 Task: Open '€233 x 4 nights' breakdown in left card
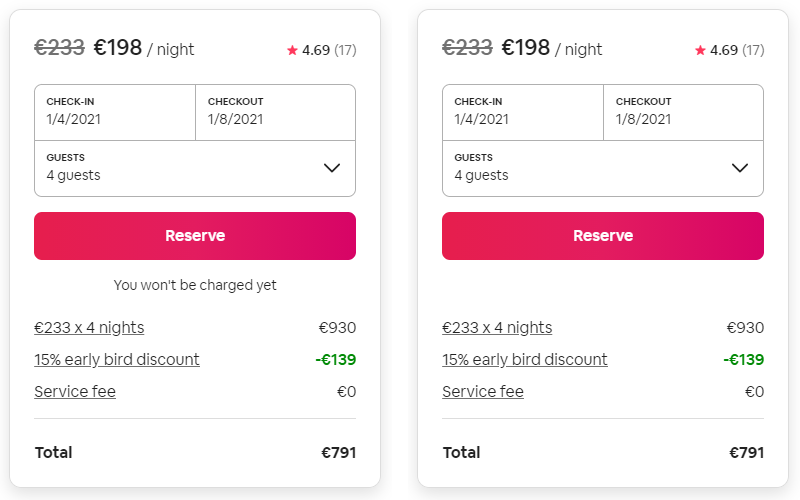tap(89, 327)
